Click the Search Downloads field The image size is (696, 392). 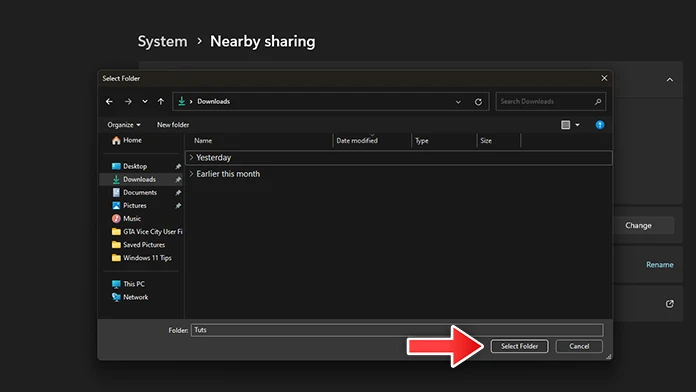(550, 101)
